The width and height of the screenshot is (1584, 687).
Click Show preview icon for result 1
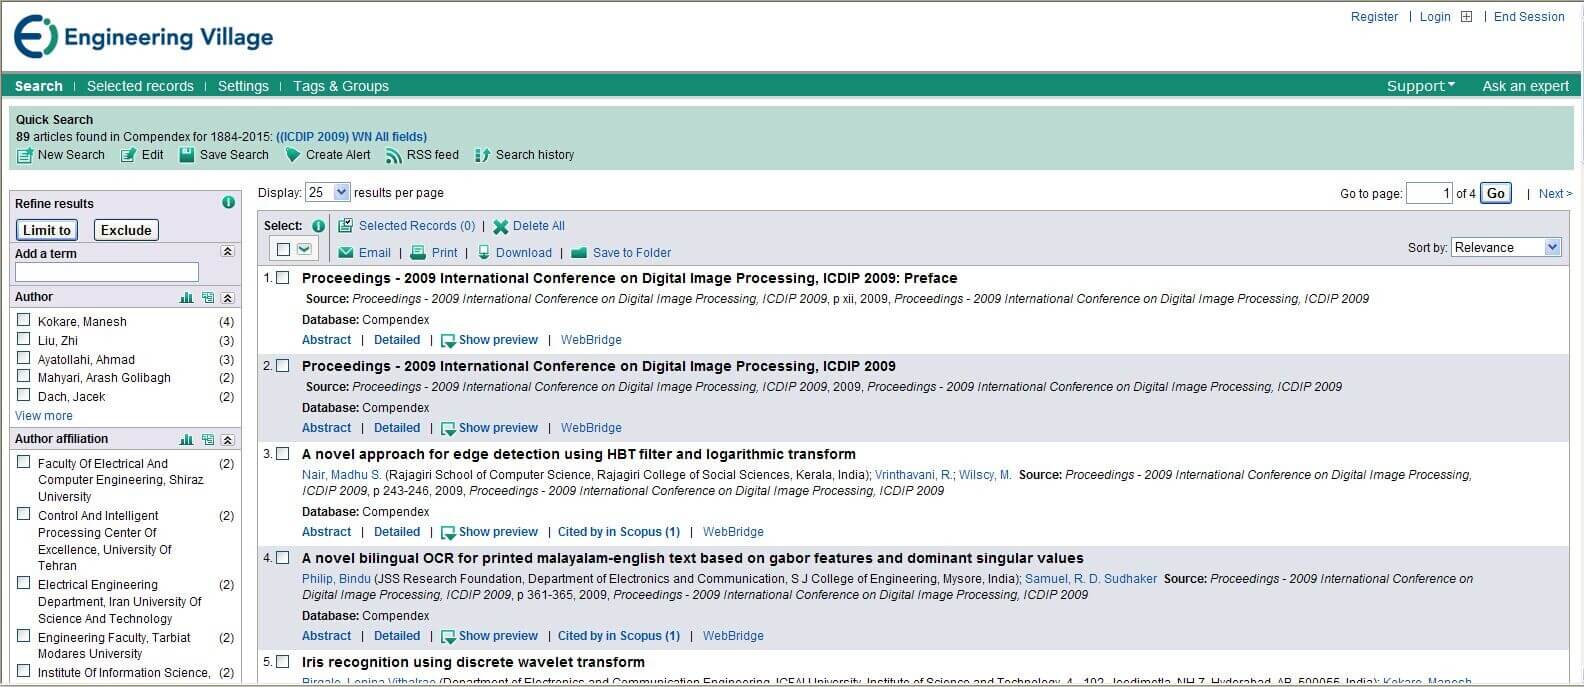(x=448, y=341)
